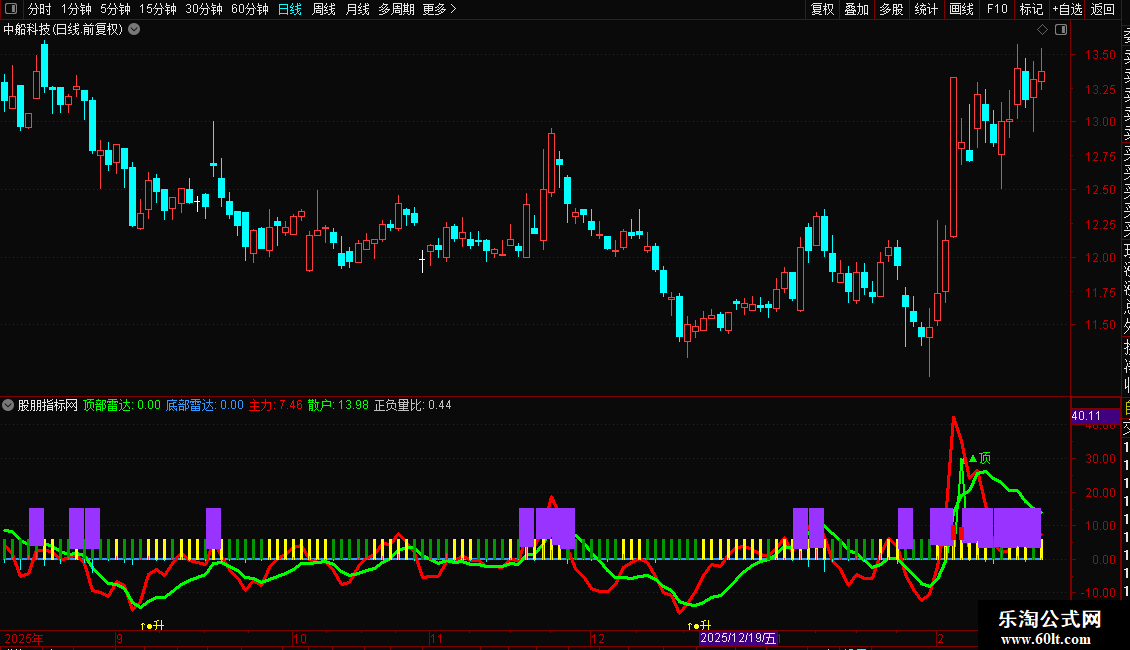The image size is (1130, 650).
Task: Select the 1分钟 period
Action: [x=76, y=9]
